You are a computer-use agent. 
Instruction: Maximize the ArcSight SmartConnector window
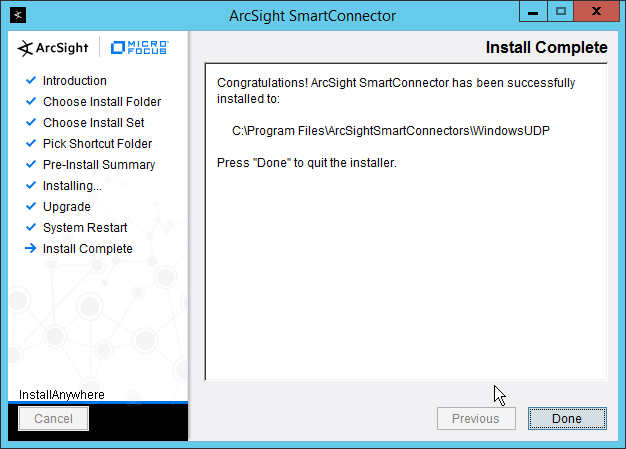tap(561, 14)
